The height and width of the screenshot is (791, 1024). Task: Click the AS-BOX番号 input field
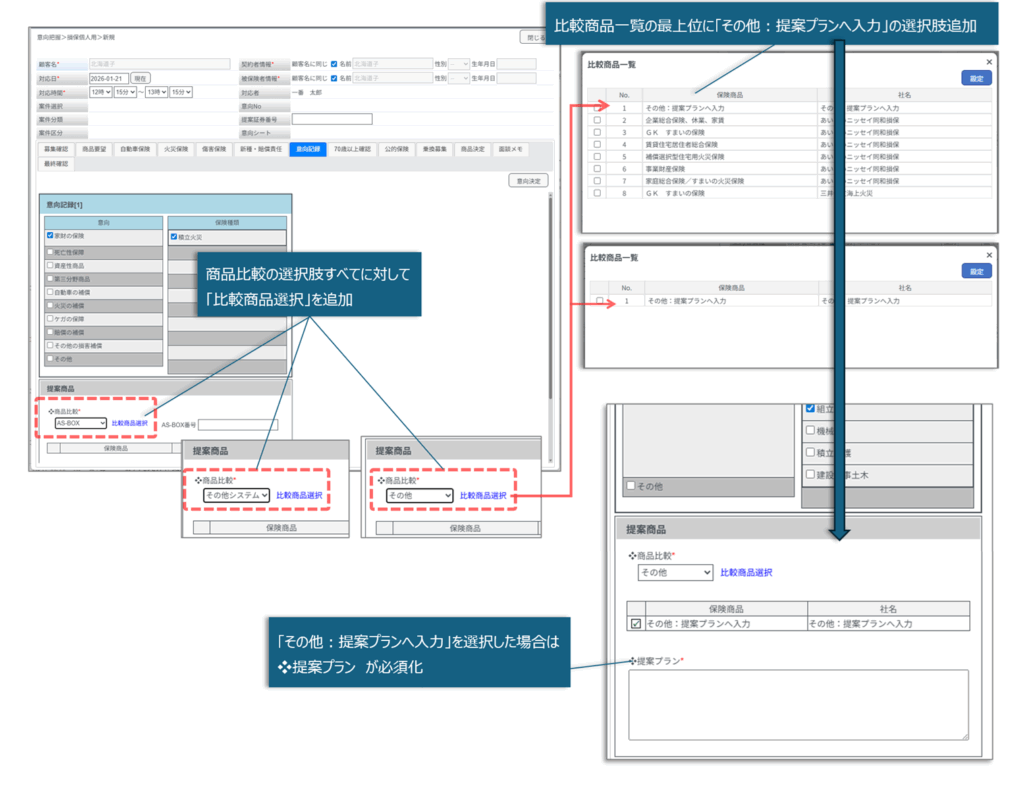click(x=238, y=424)
